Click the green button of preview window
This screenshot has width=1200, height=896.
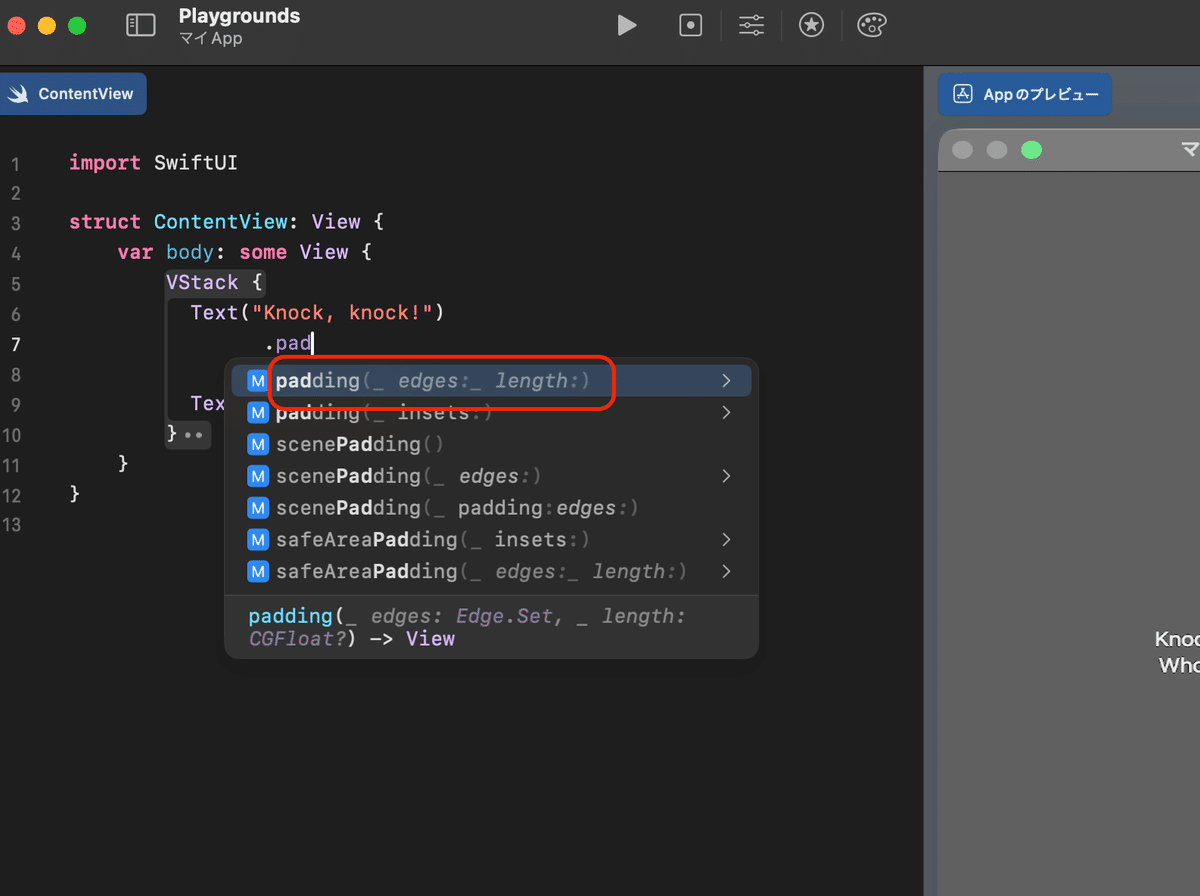tap(1031, 150)
